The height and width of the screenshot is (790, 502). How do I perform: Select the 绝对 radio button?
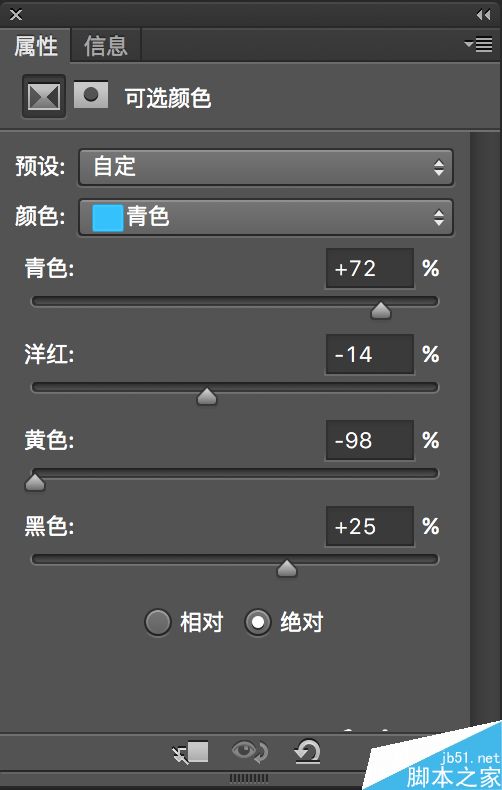coord(258,623)
